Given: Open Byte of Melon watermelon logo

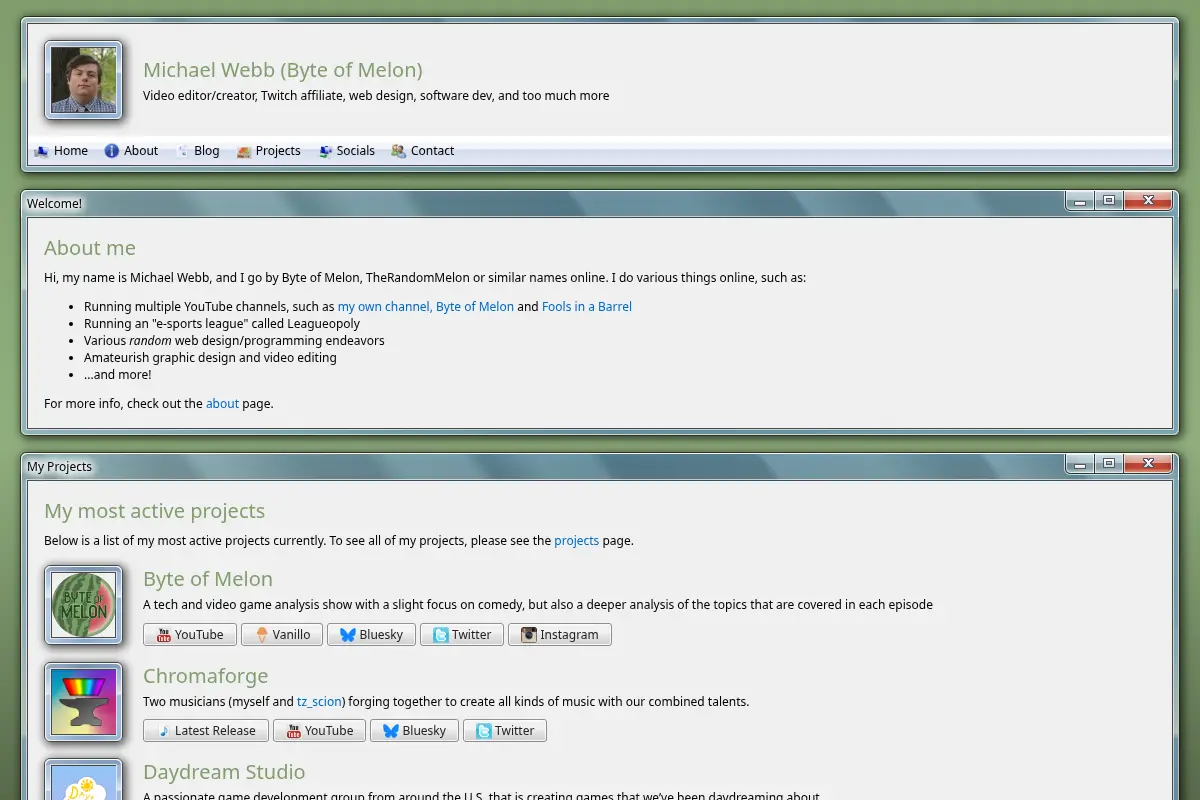Looking at the screenshot, I should coord(84,605).
